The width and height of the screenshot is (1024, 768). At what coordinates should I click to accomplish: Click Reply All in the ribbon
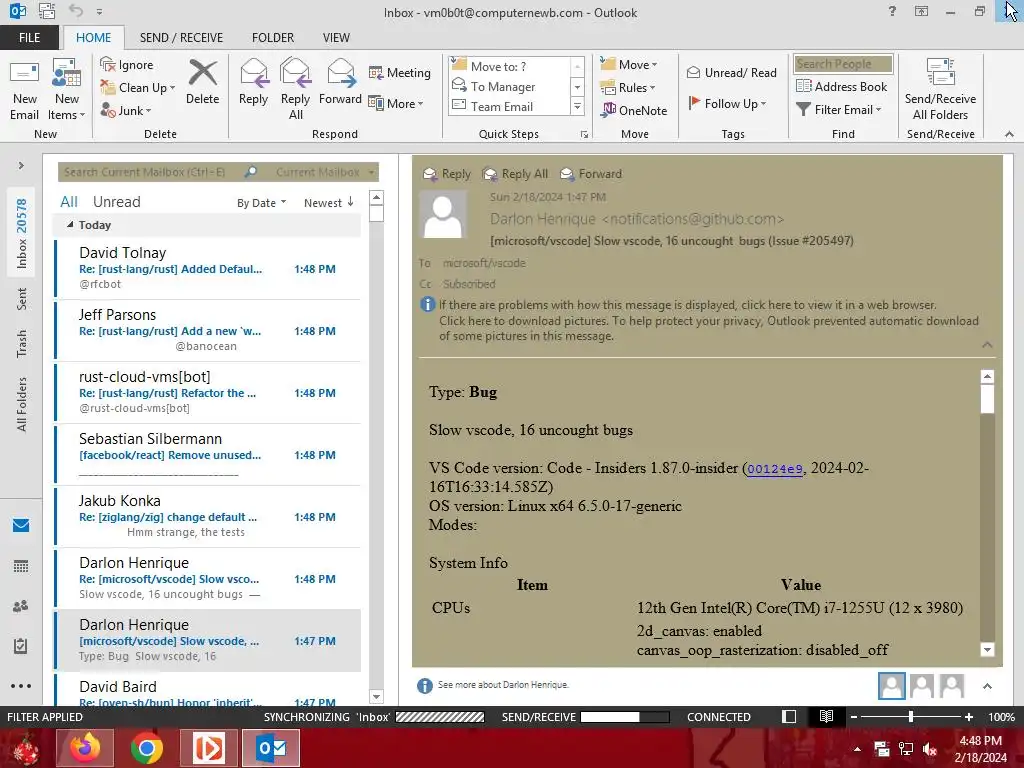(295, 89)
